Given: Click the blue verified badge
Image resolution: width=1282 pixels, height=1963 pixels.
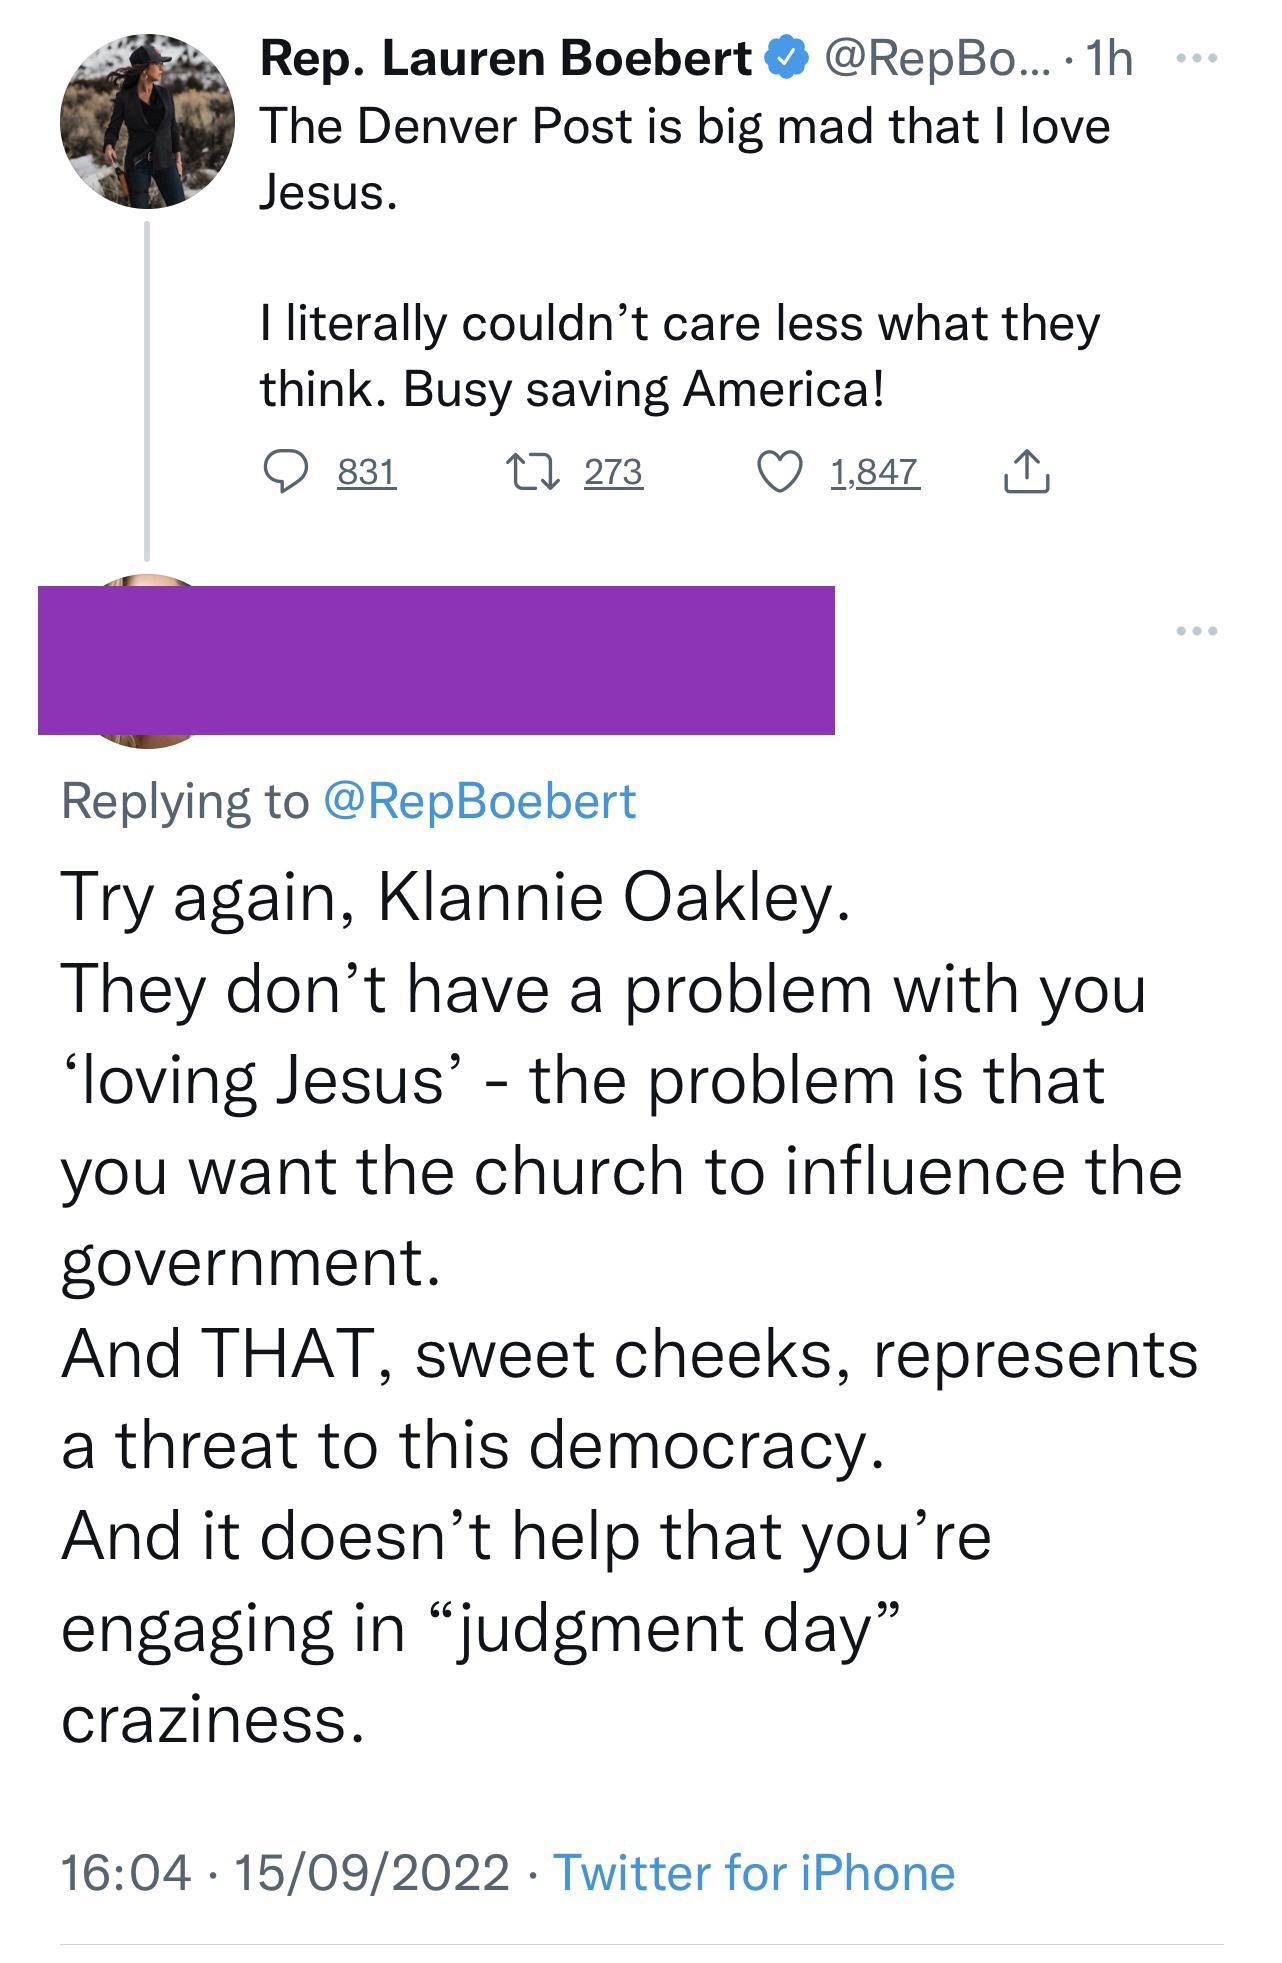Looking at the screenshot, I should pos(787,59).
